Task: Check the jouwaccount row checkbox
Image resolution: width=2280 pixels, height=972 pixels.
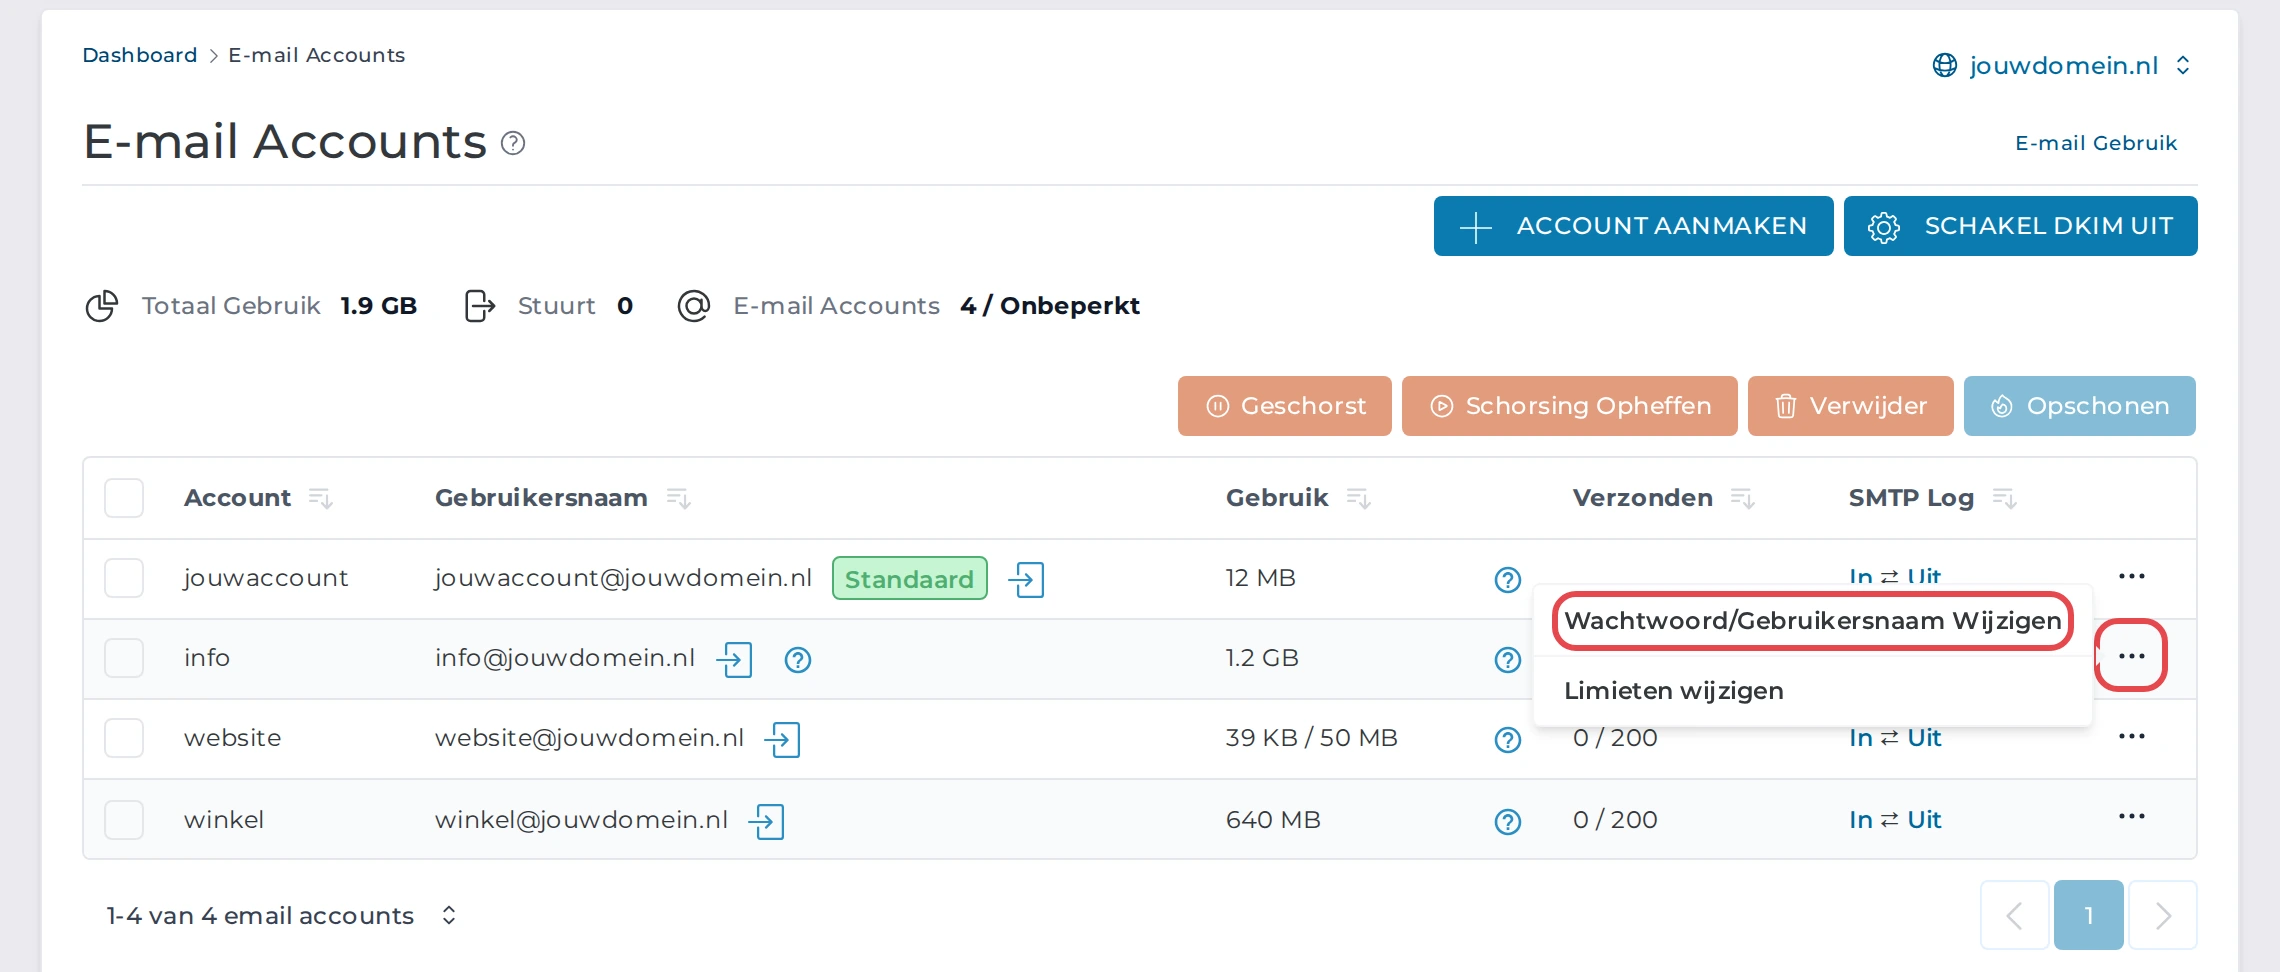Action: tap(124, 578)
